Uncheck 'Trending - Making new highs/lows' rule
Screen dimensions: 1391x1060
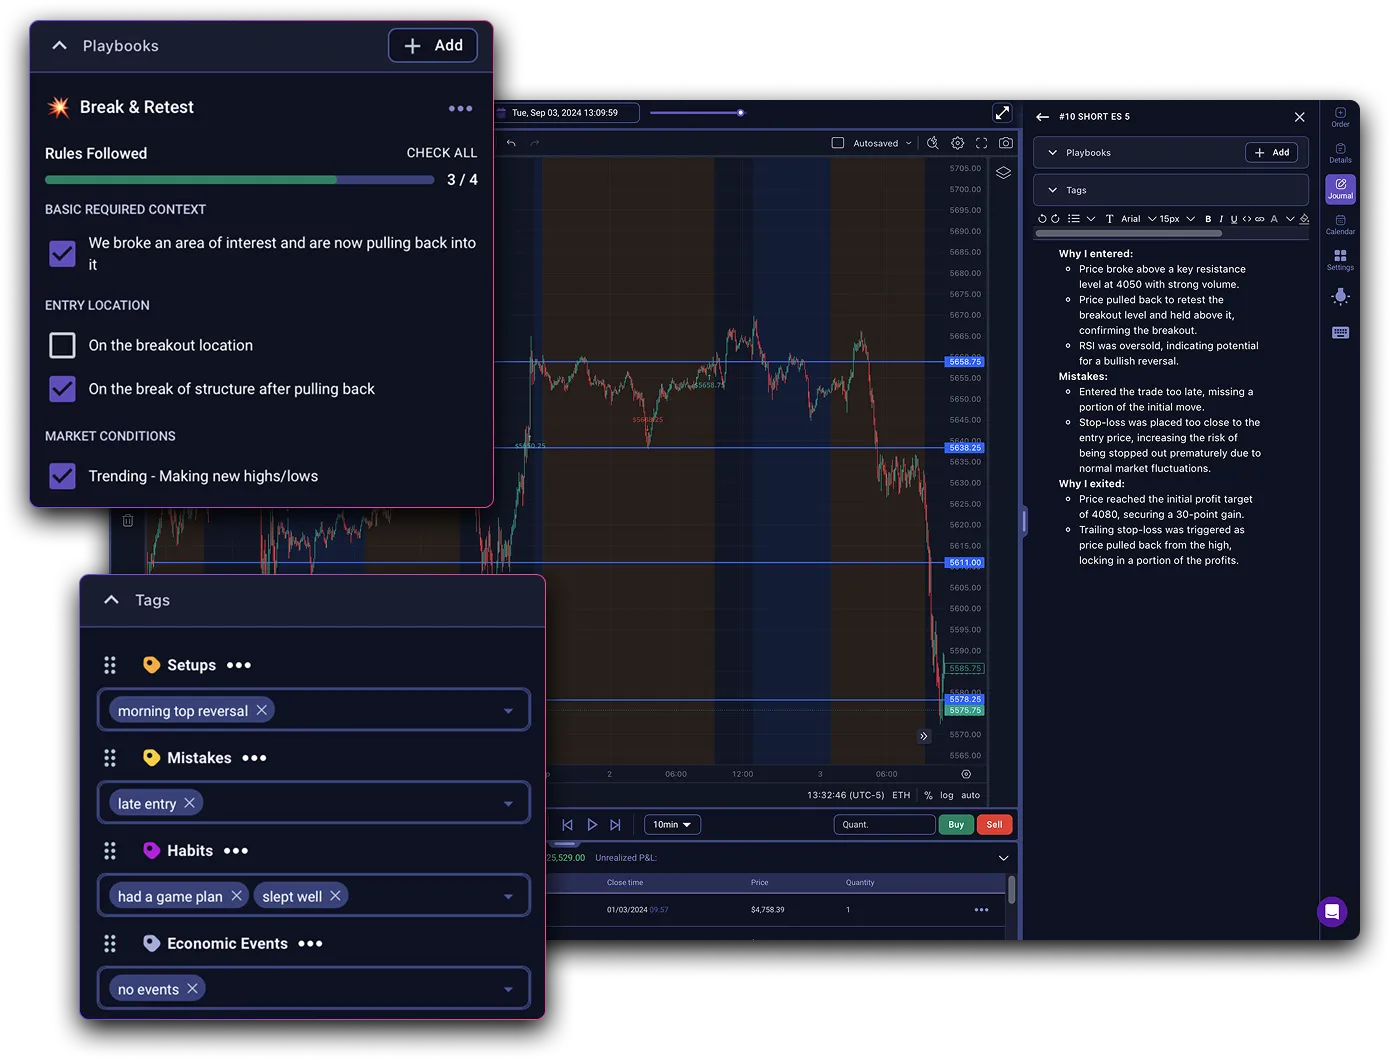(x=62, y=476)
